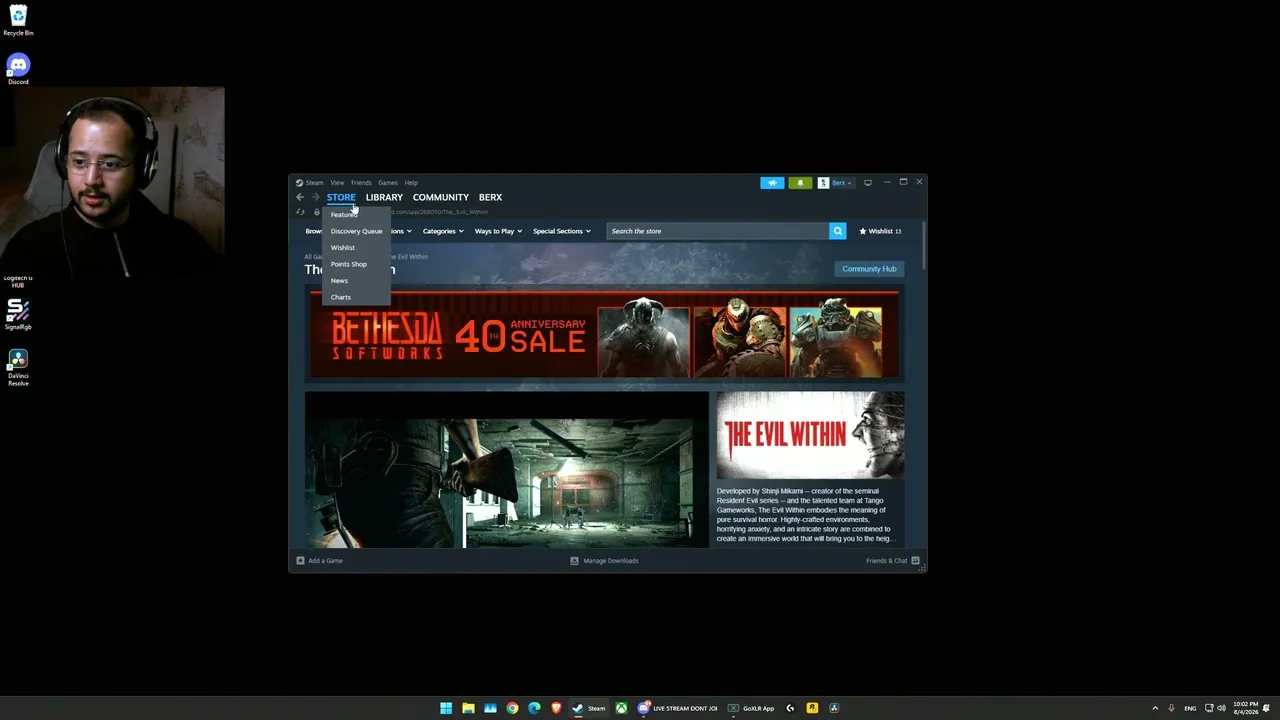Click the STORE tab

pos(341,197)
